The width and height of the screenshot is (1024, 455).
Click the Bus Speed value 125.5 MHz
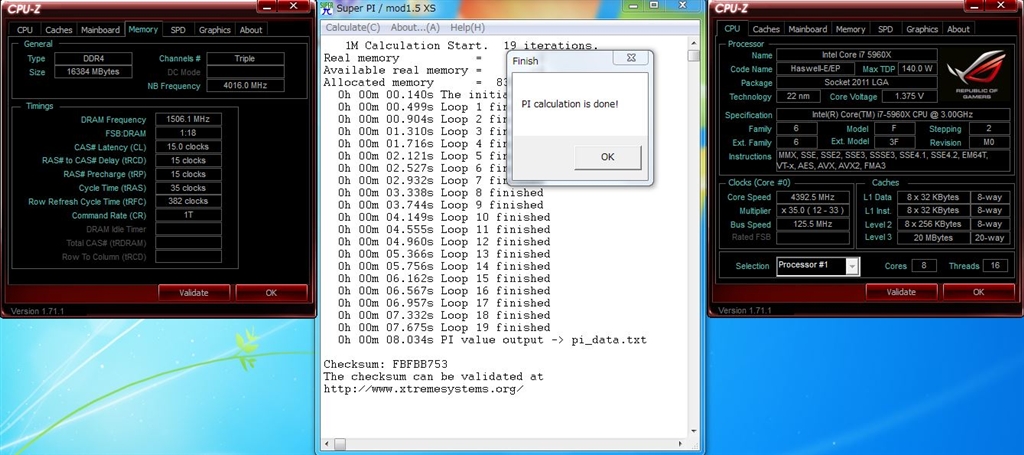coord(812,225)
